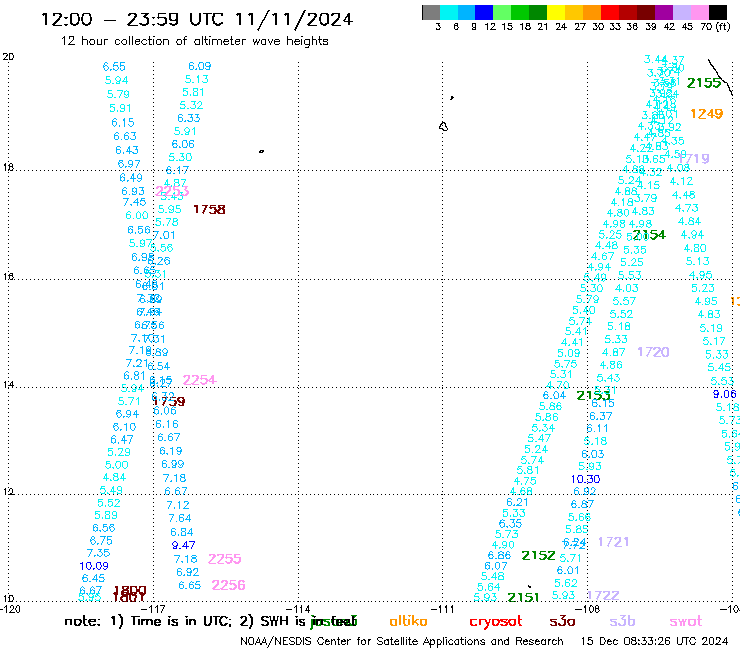Click the yellow swatch in the color scale

tap(556, 12)
